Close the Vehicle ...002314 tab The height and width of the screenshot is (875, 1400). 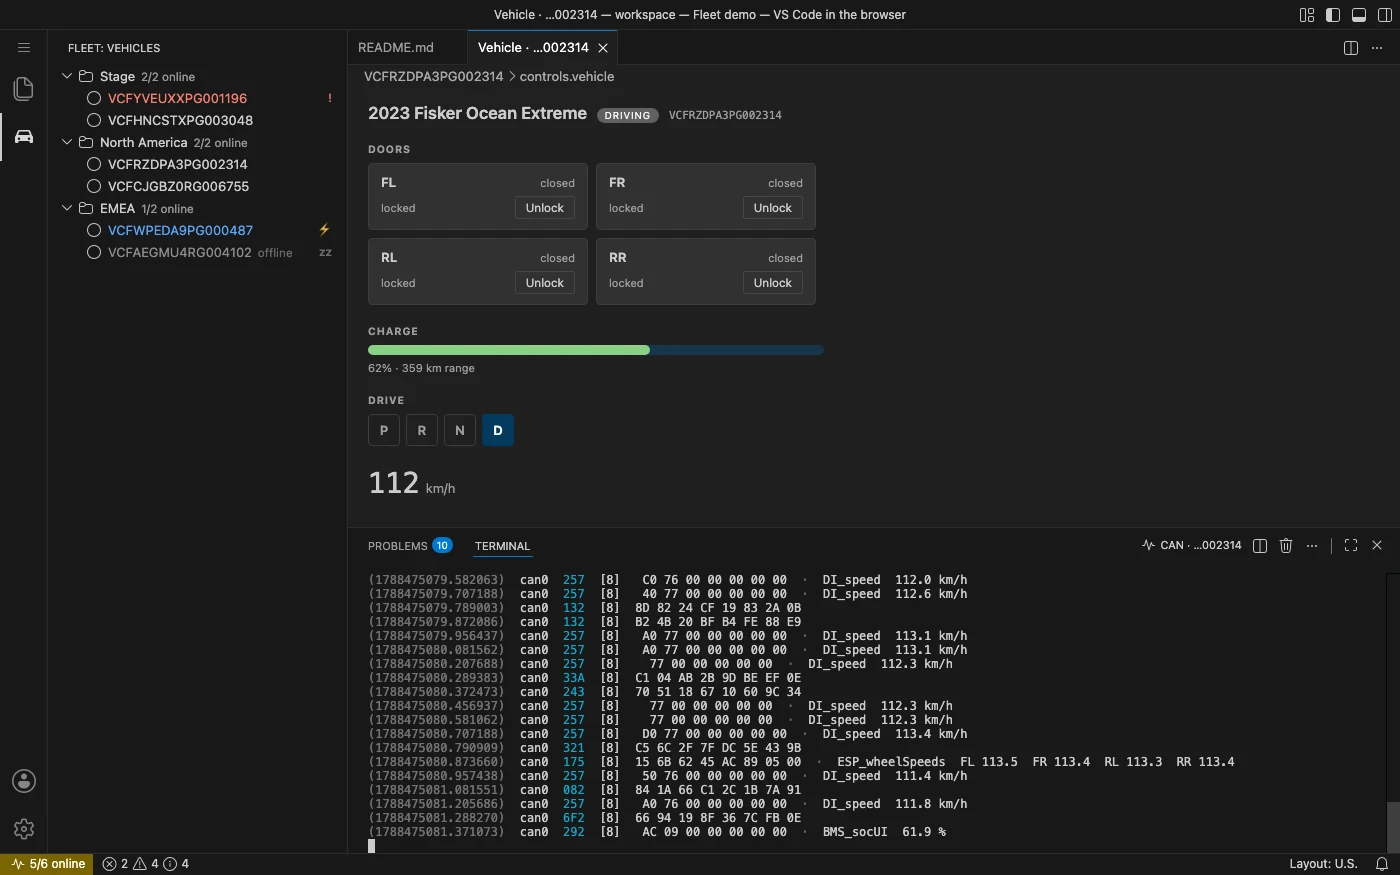pyautogui.click(x=603, y=48)
